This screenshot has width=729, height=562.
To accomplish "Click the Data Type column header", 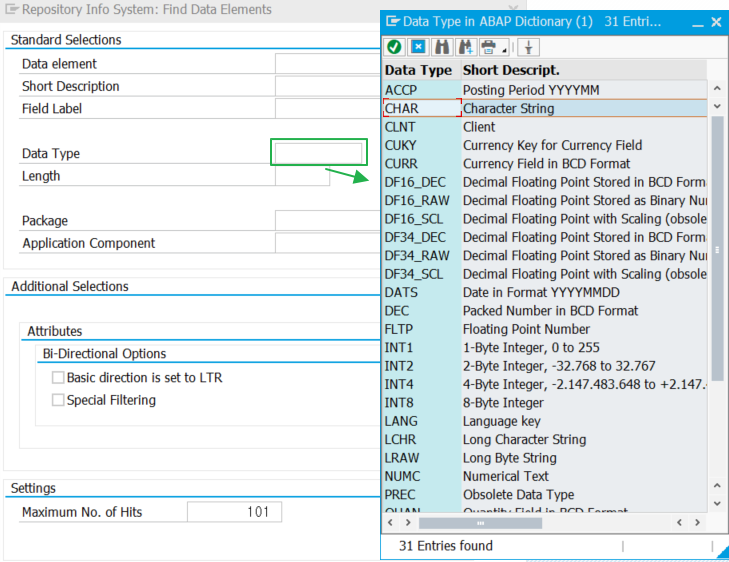I will point(418,70).
